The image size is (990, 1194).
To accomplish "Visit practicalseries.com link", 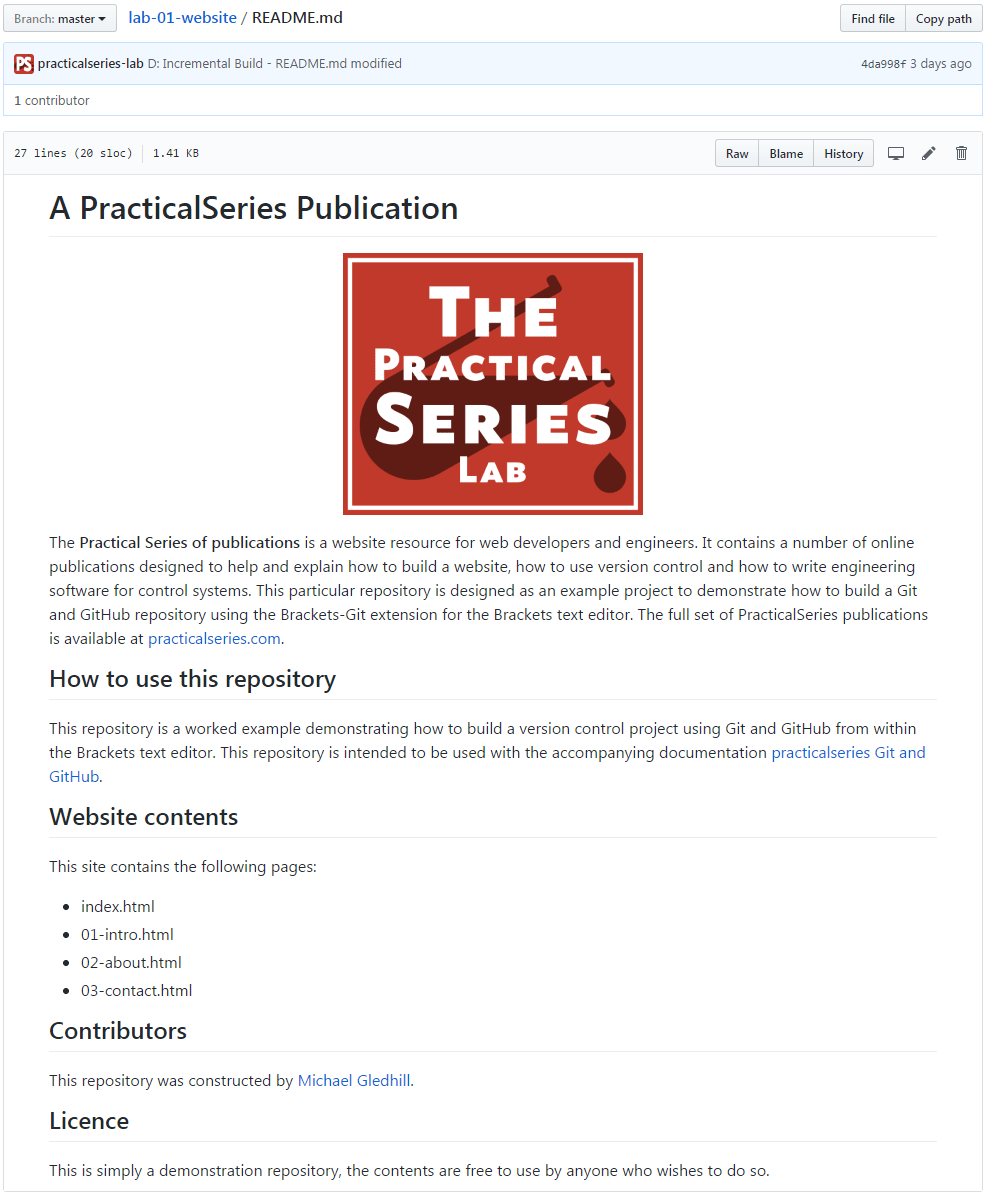I will (x=214, y=638).
